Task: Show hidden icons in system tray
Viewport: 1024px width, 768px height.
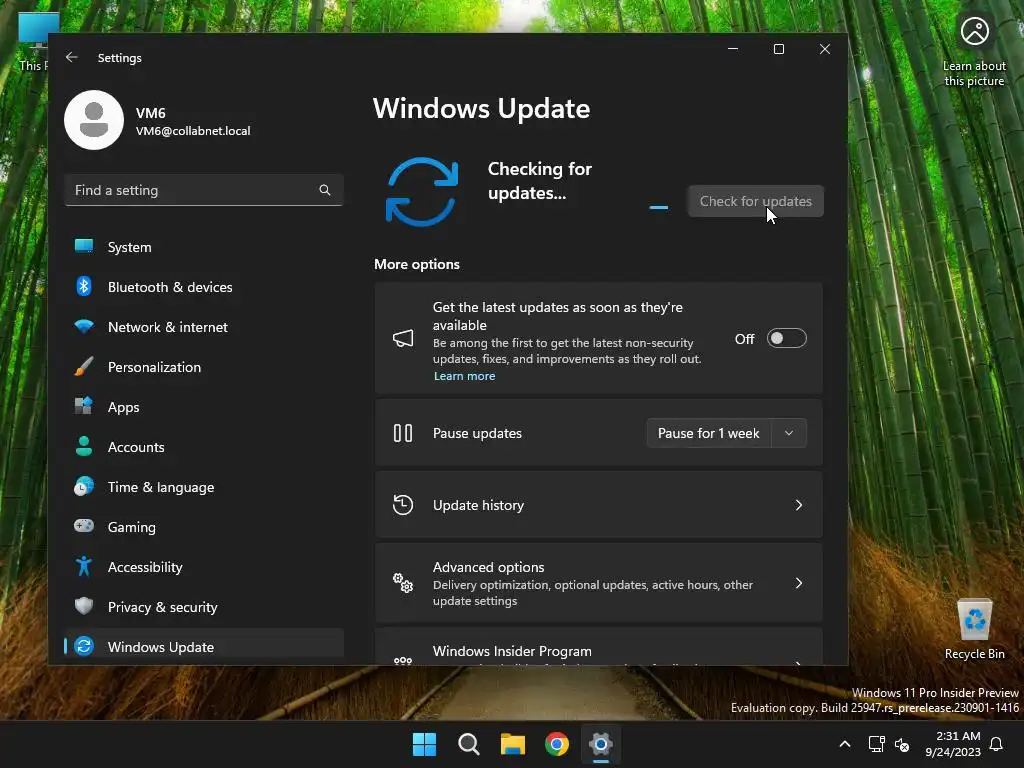Action: pos(844,744)
